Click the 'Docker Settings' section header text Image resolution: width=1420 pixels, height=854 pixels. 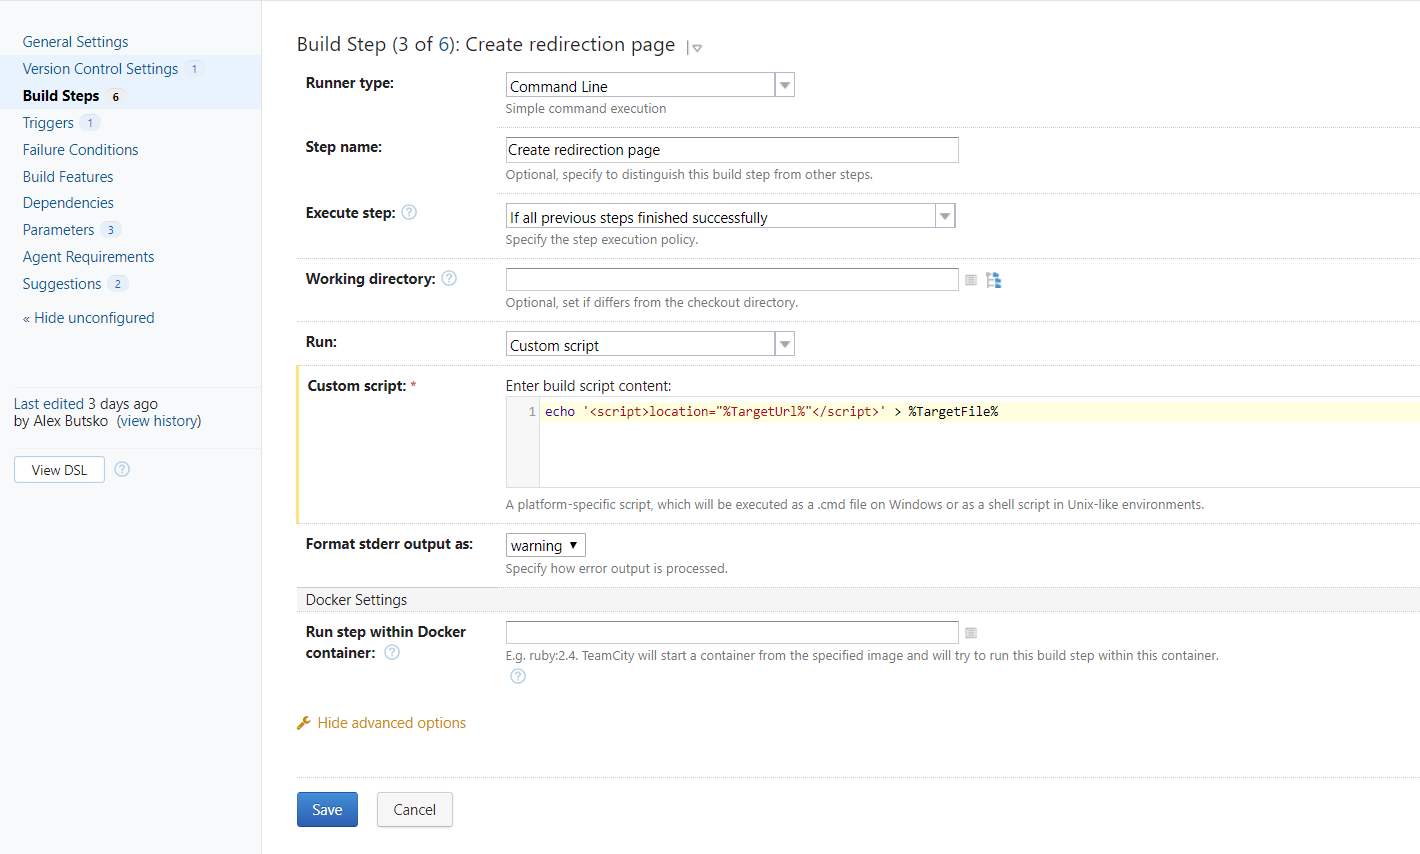tap(356, 600)
